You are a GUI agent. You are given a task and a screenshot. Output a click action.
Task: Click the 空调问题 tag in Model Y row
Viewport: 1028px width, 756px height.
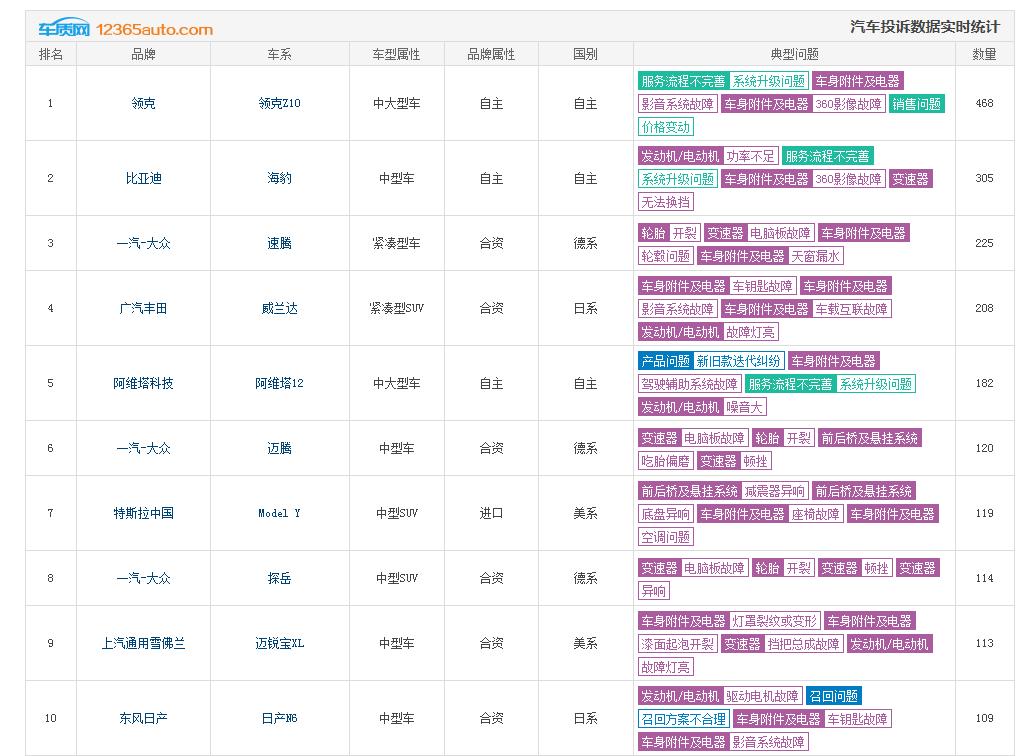pos(665,537)
